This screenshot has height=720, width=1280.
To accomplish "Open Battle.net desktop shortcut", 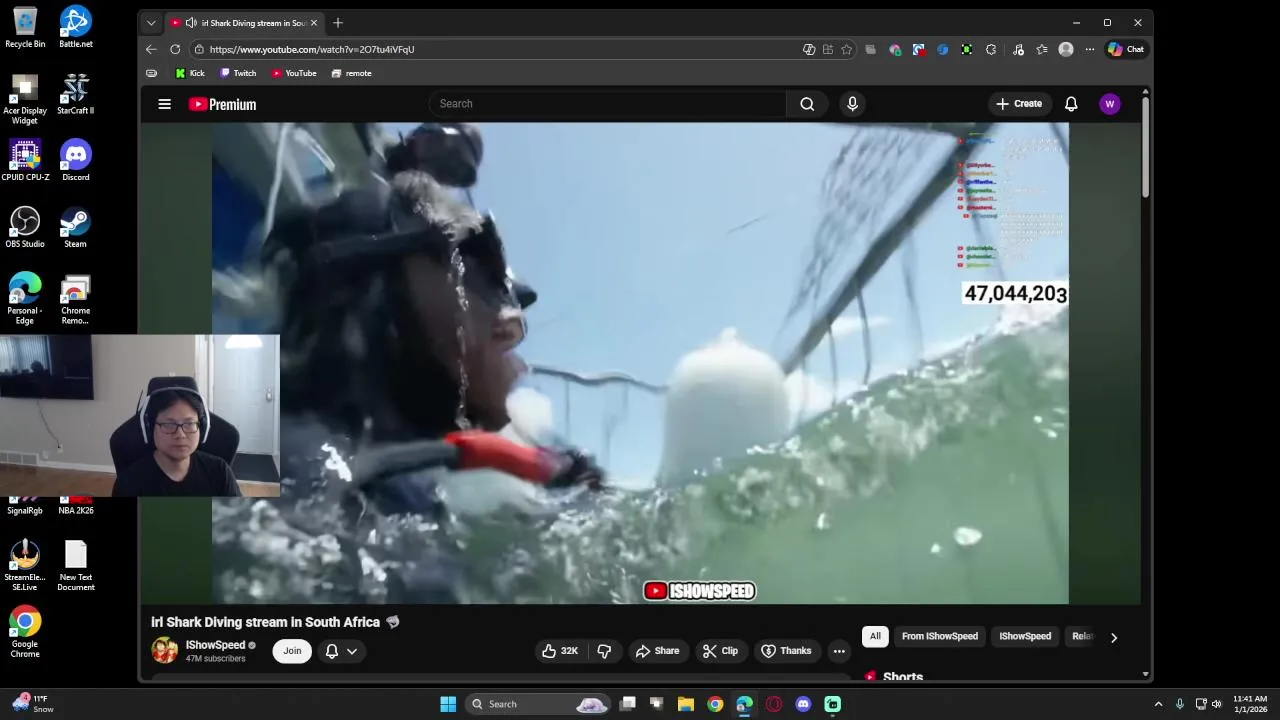I will tap(76, 27).
